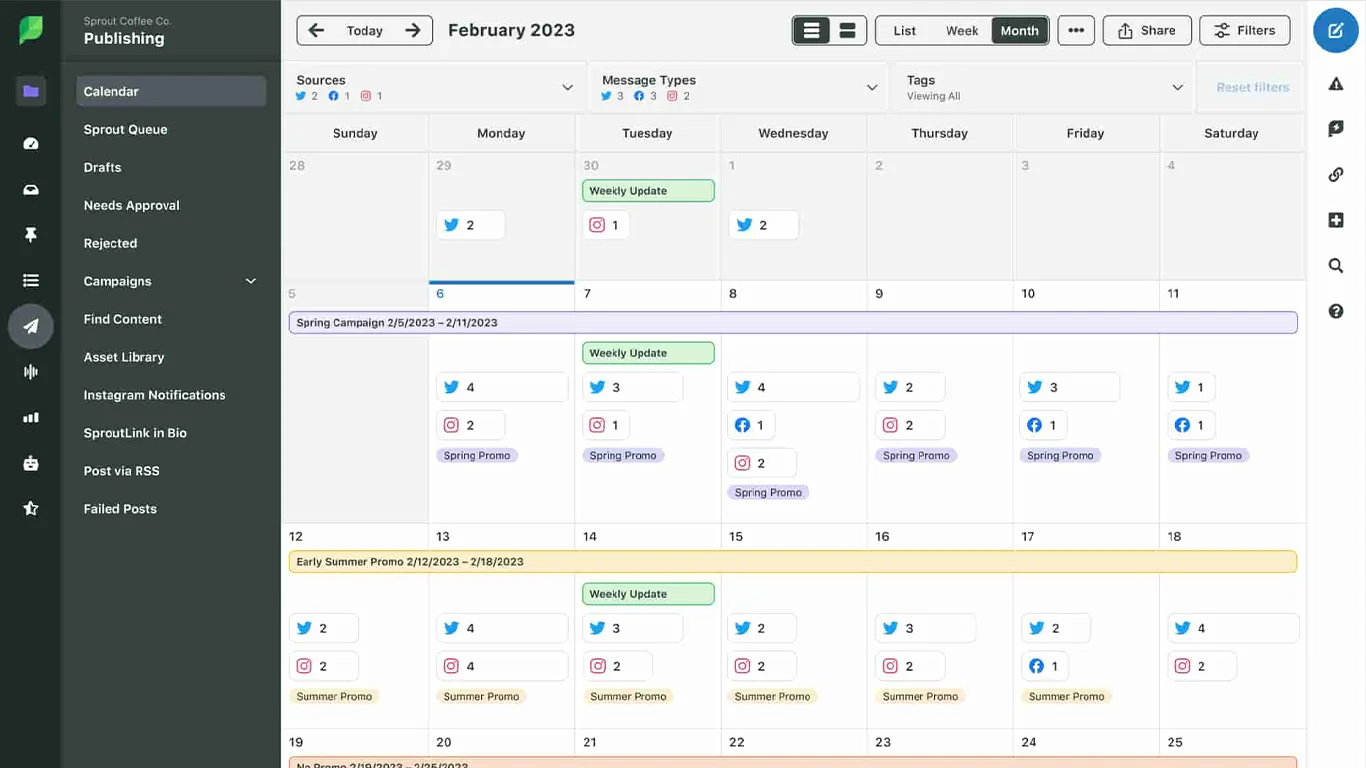Image resolution: width=1366 pixels, height=768 pixels.
Task: Switch to the compact calendar density view
Action: coord(811,31)
